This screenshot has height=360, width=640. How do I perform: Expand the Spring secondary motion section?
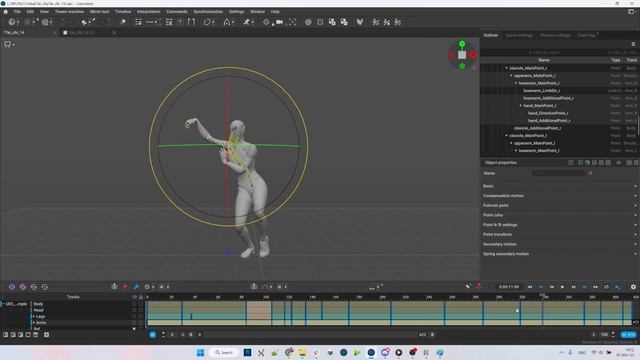coord(559,254)
